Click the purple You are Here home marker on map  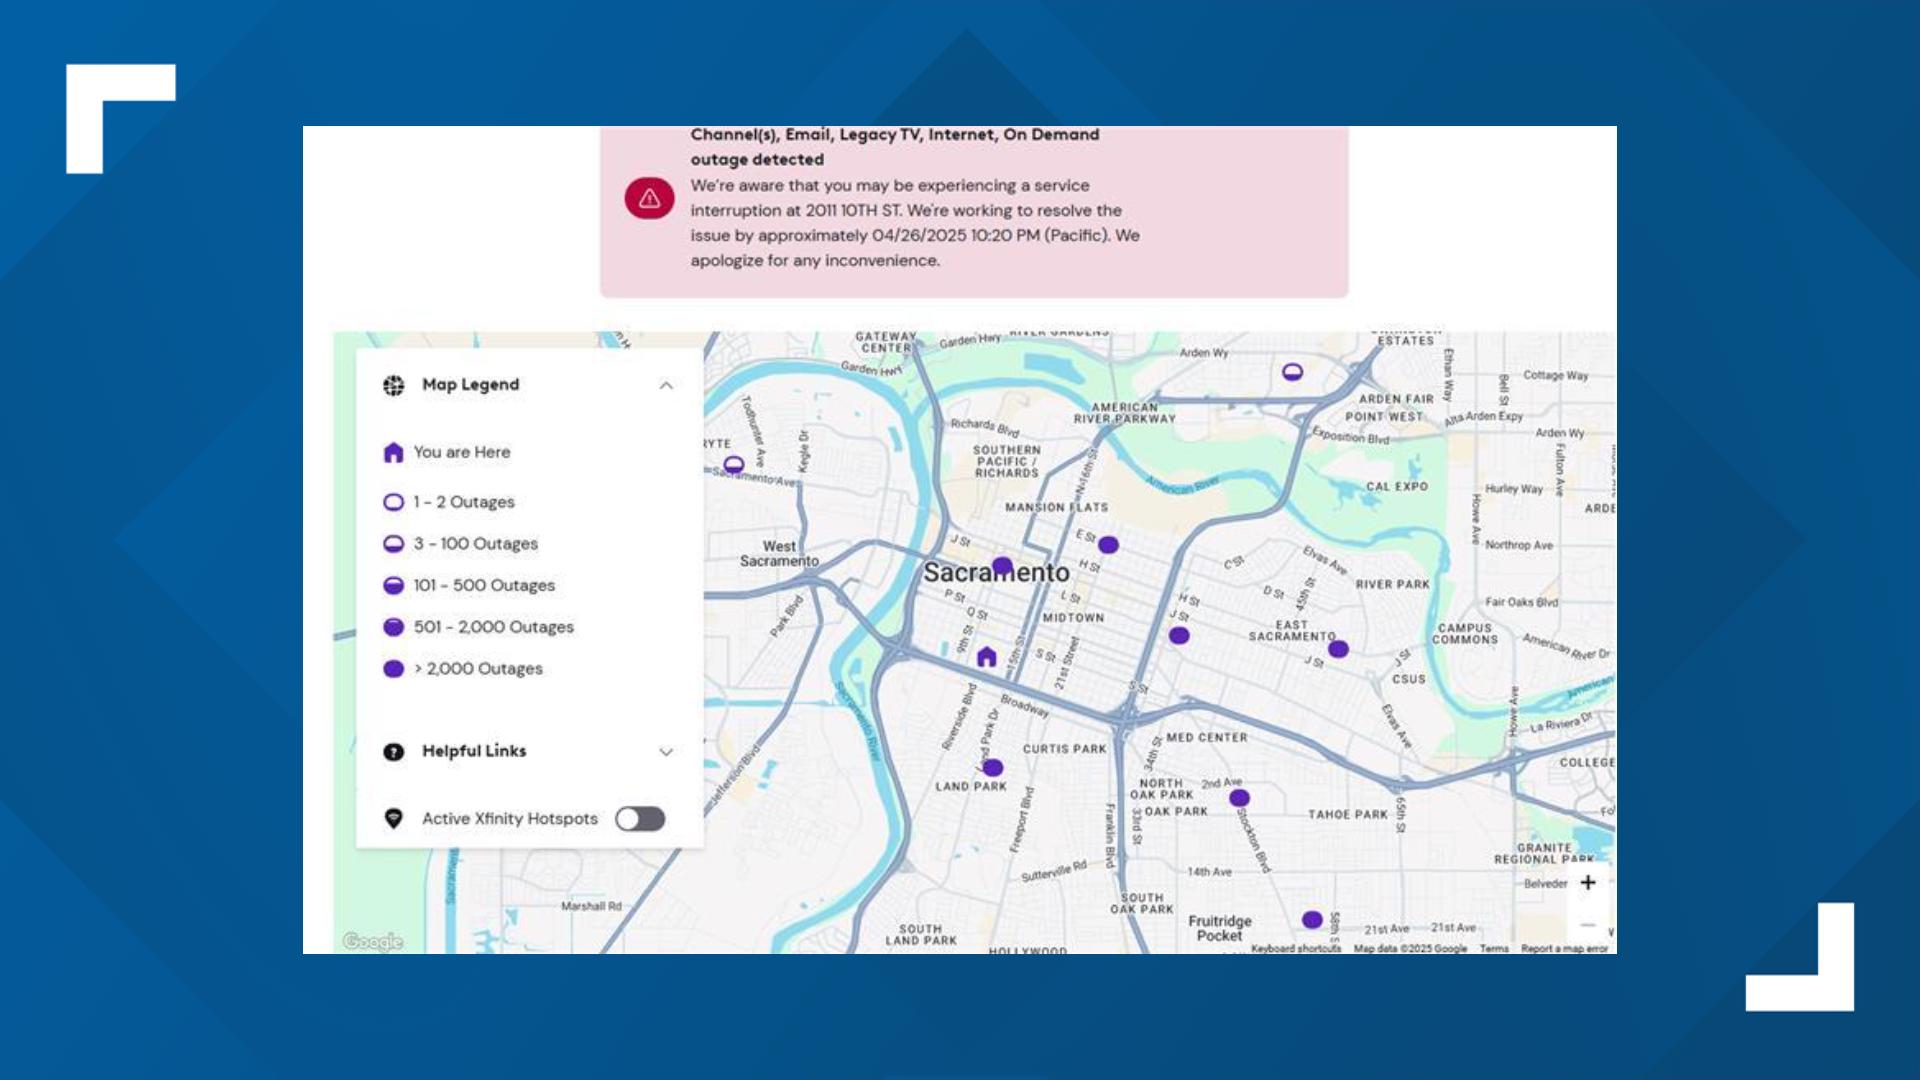click(986, 657)
